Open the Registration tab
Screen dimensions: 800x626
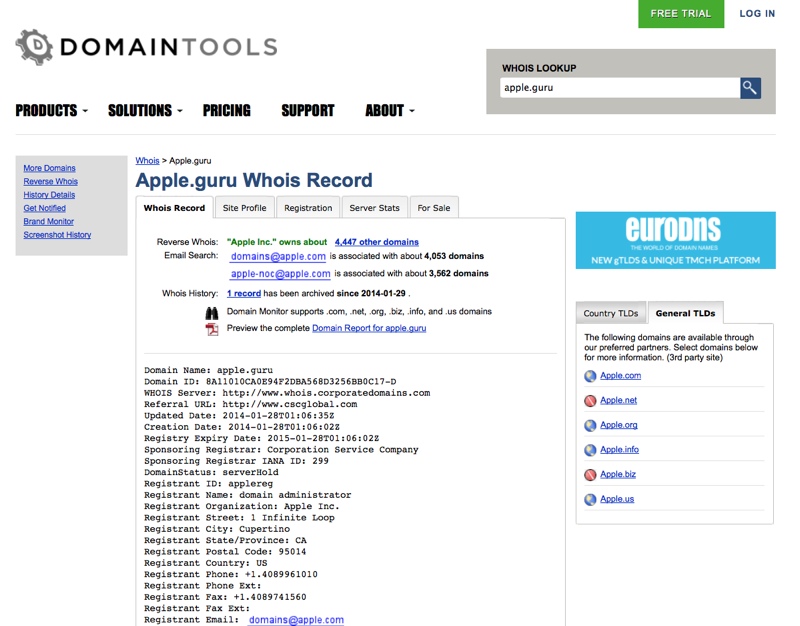click(x=308, y=208)
